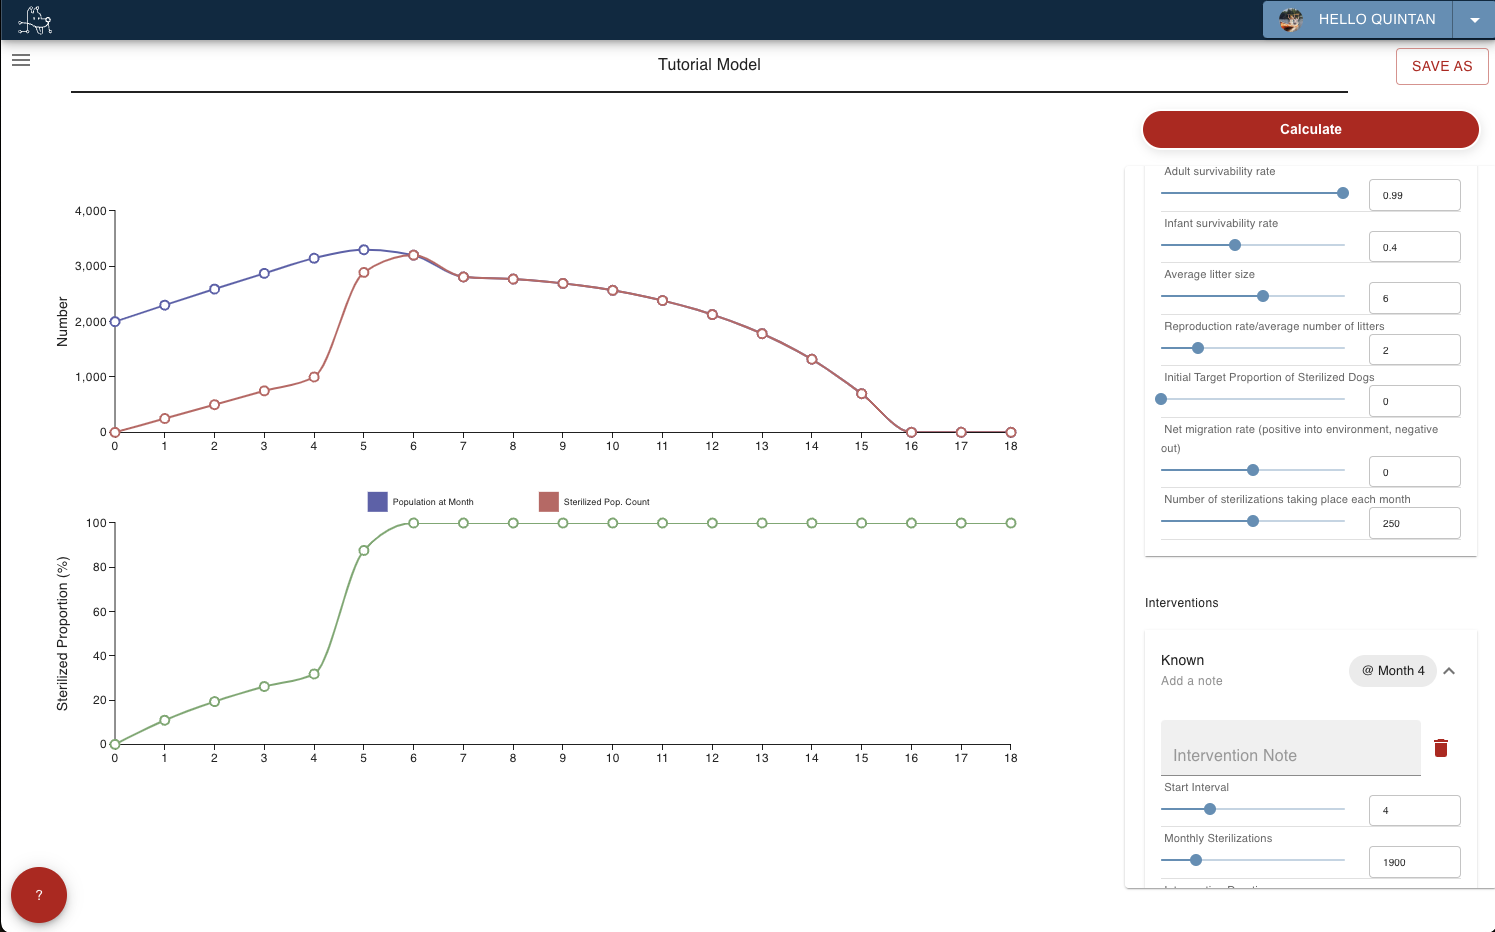Click the dog logo icon
The image size is (1495, 932).
(35, 20)
